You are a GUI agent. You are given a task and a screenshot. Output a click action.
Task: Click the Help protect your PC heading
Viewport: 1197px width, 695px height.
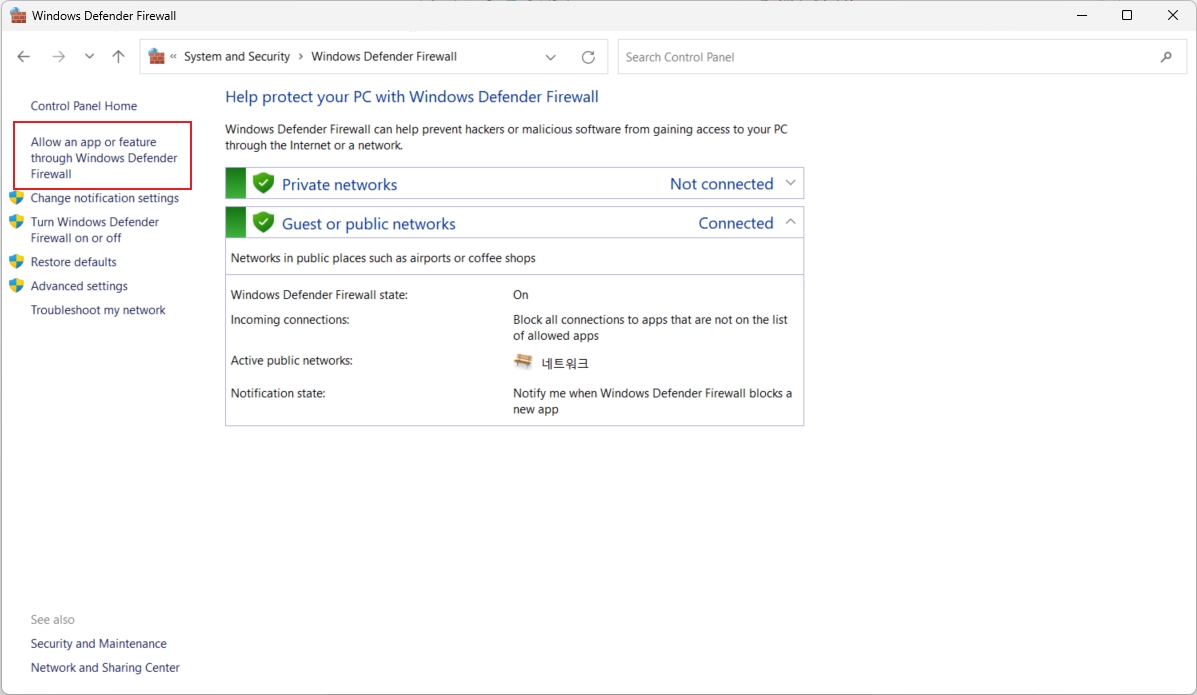(x=411, y=97)
